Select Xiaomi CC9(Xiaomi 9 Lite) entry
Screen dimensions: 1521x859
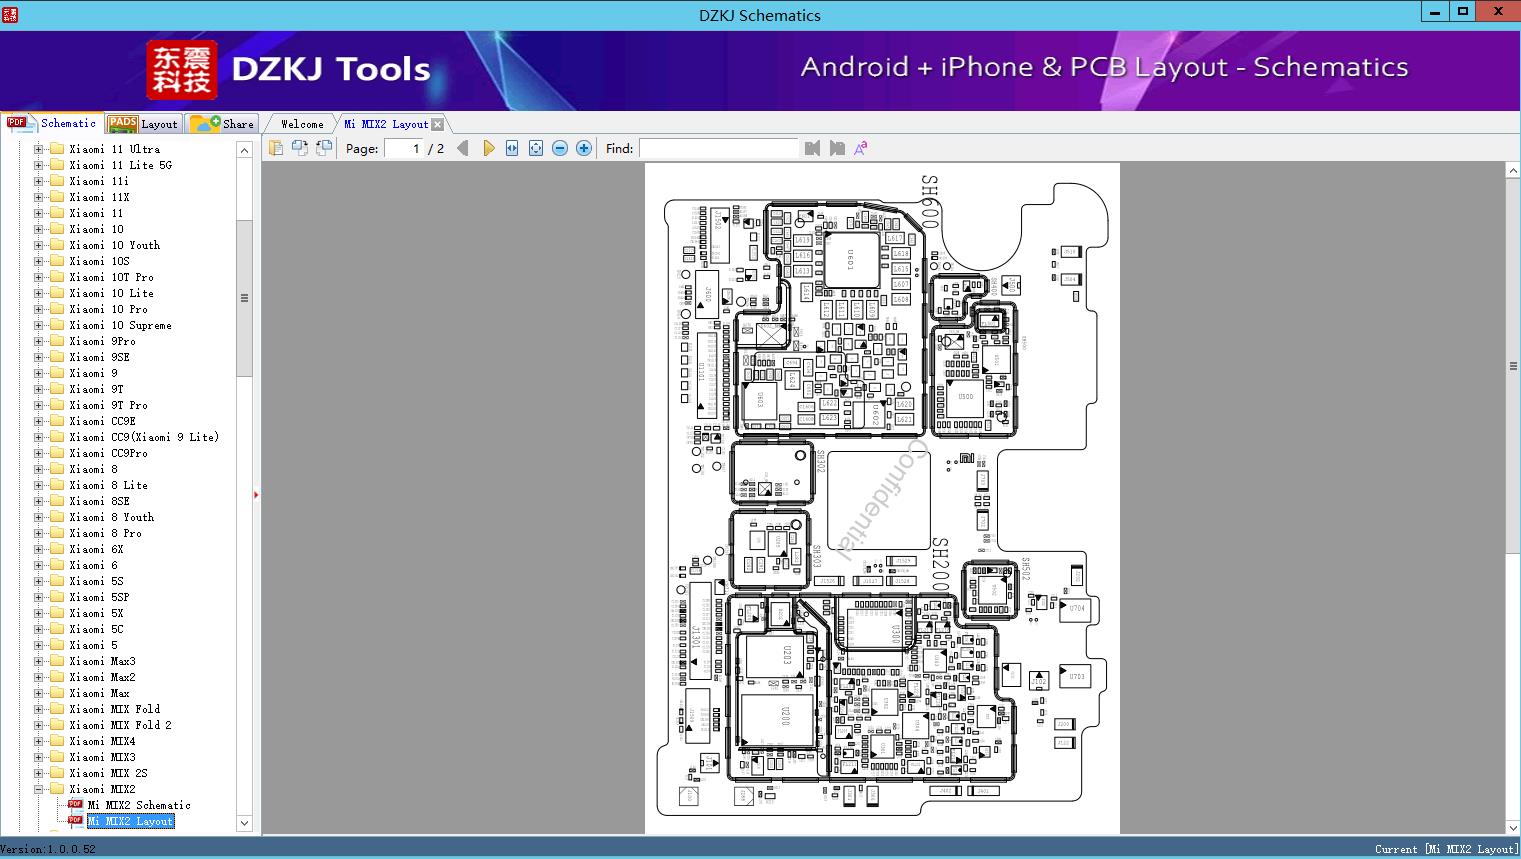[144, 437]
